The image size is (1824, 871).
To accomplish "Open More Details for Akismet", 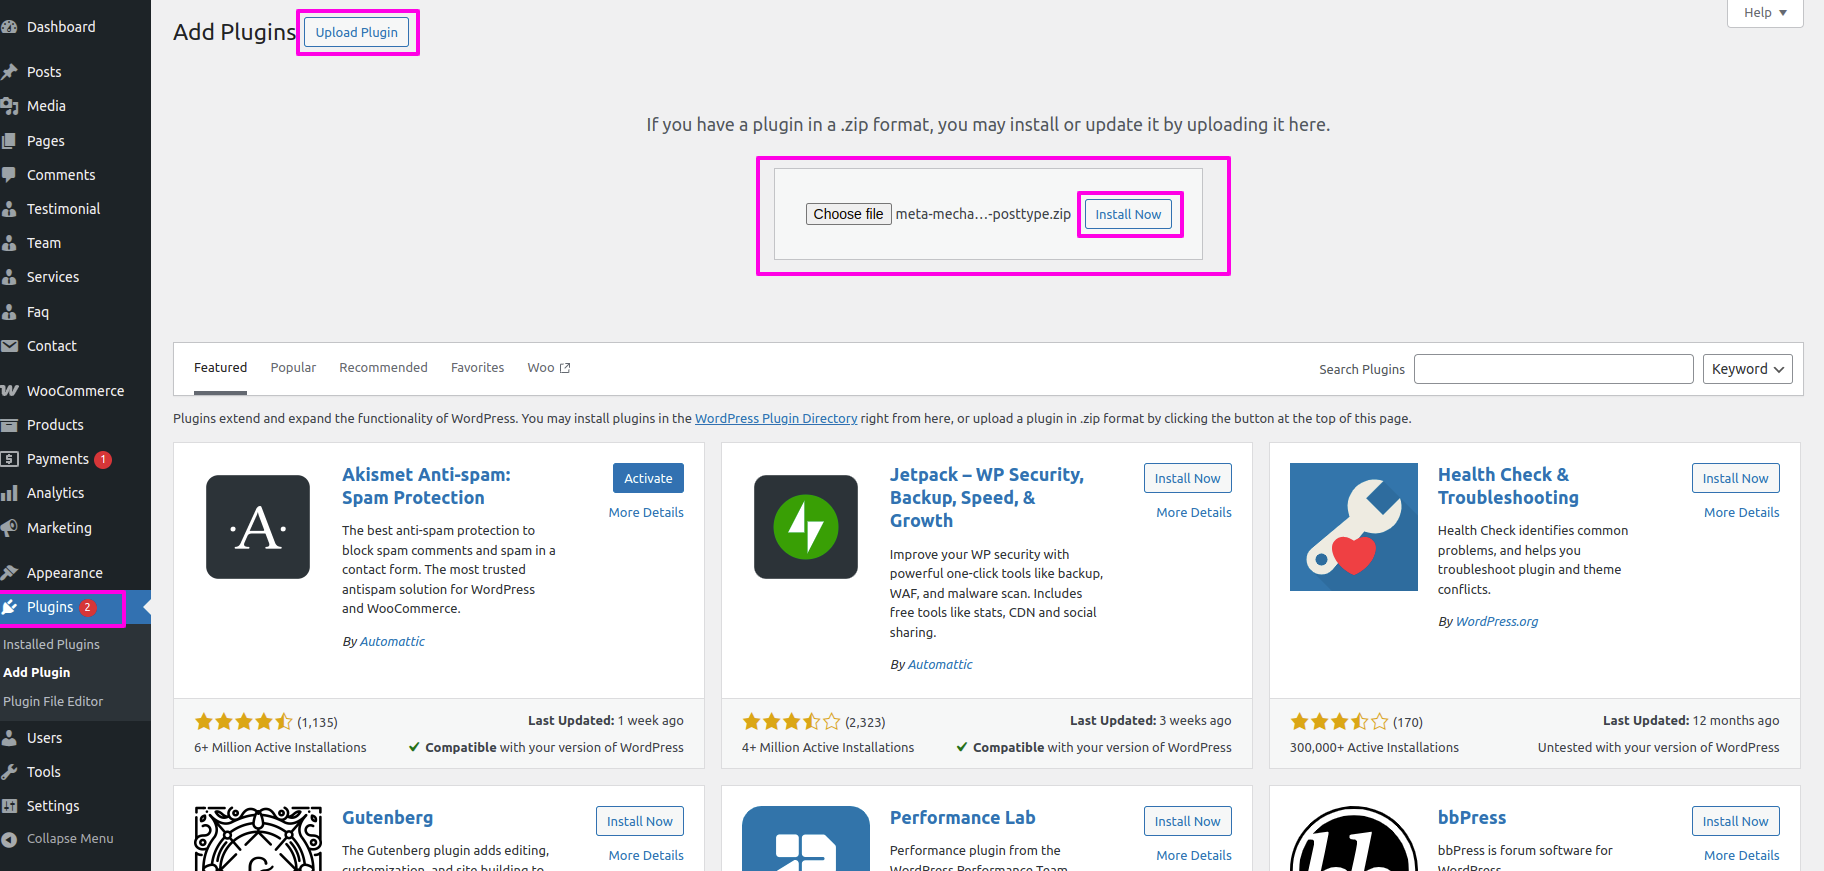I will (646, 513).
